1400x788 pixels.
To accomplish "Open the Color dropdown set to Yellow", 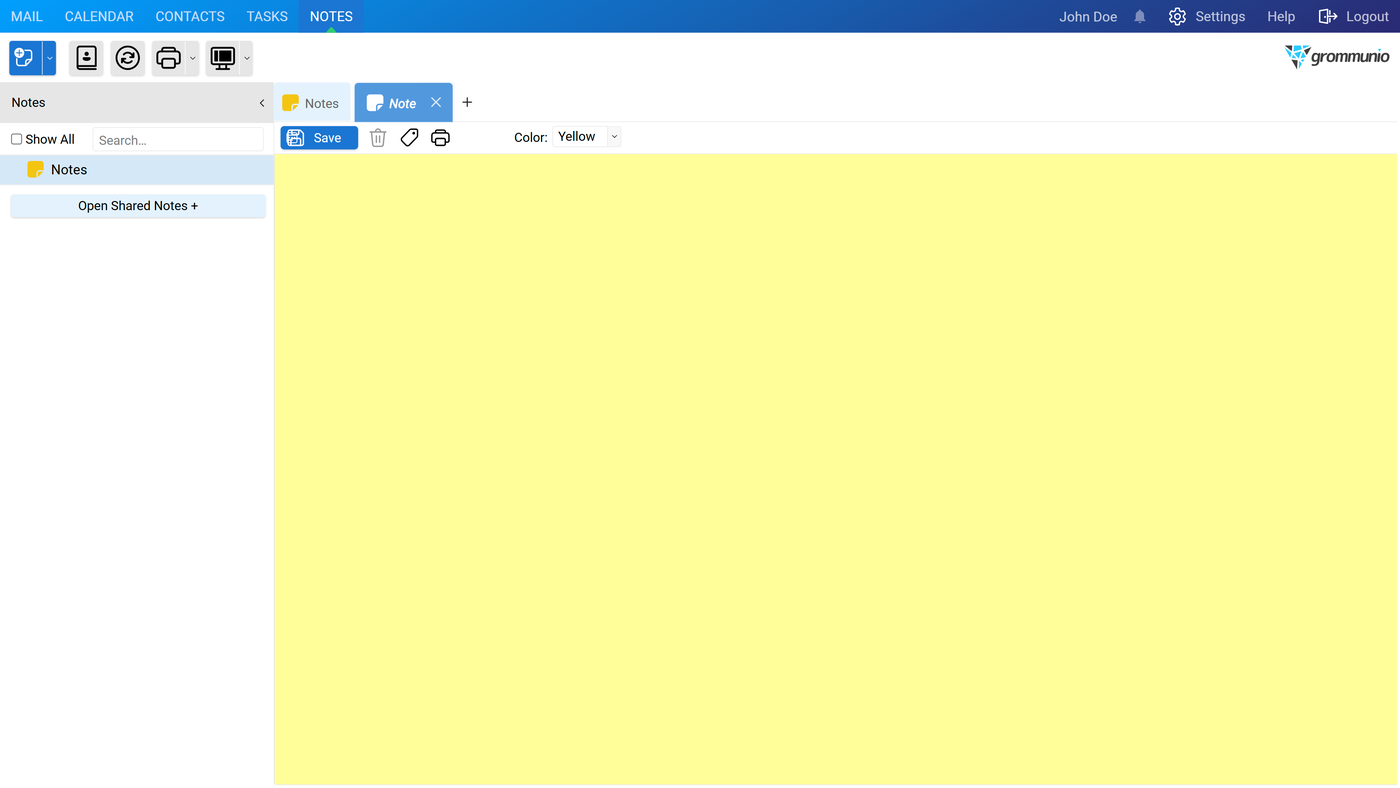I will click(x=587, y=137).
